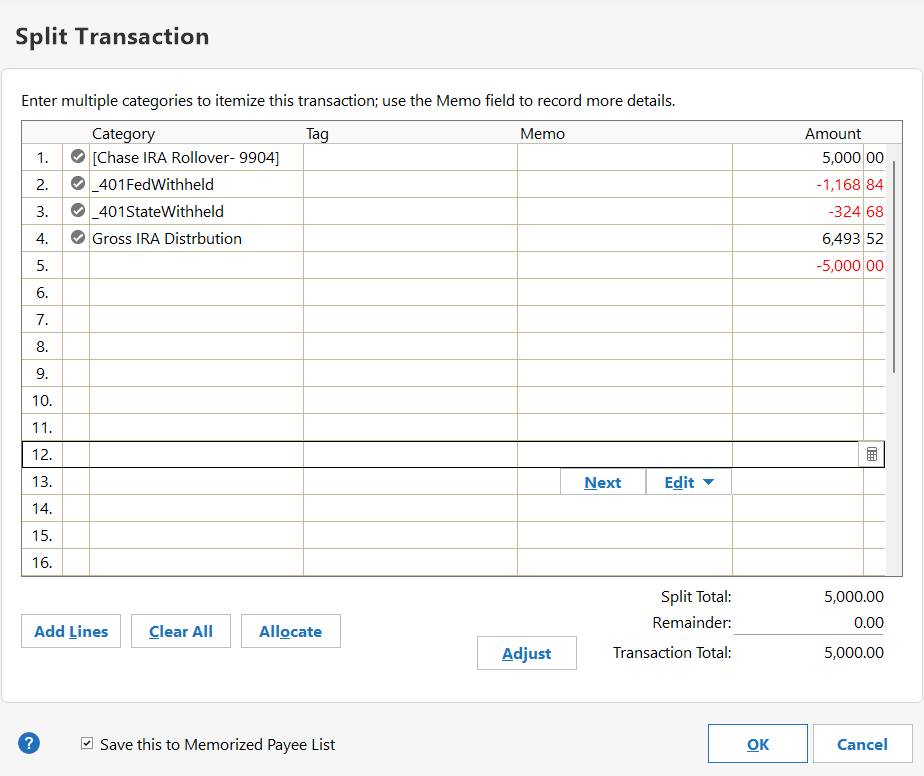Click the checkmark icon beside _401StateWithheld
This screenshot has height=776, width=924.
click(78, 210)
